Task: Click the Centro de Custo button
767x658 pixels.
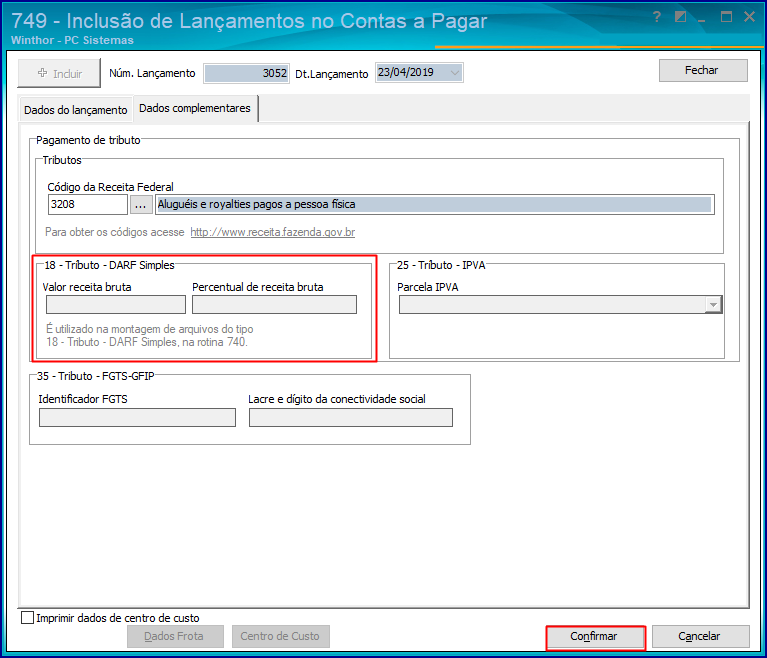Action: point(280,636)
